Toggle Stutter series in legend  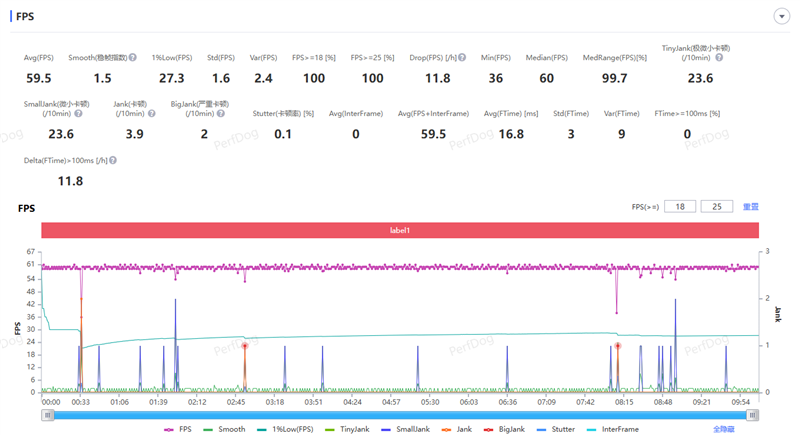point(556,429)
